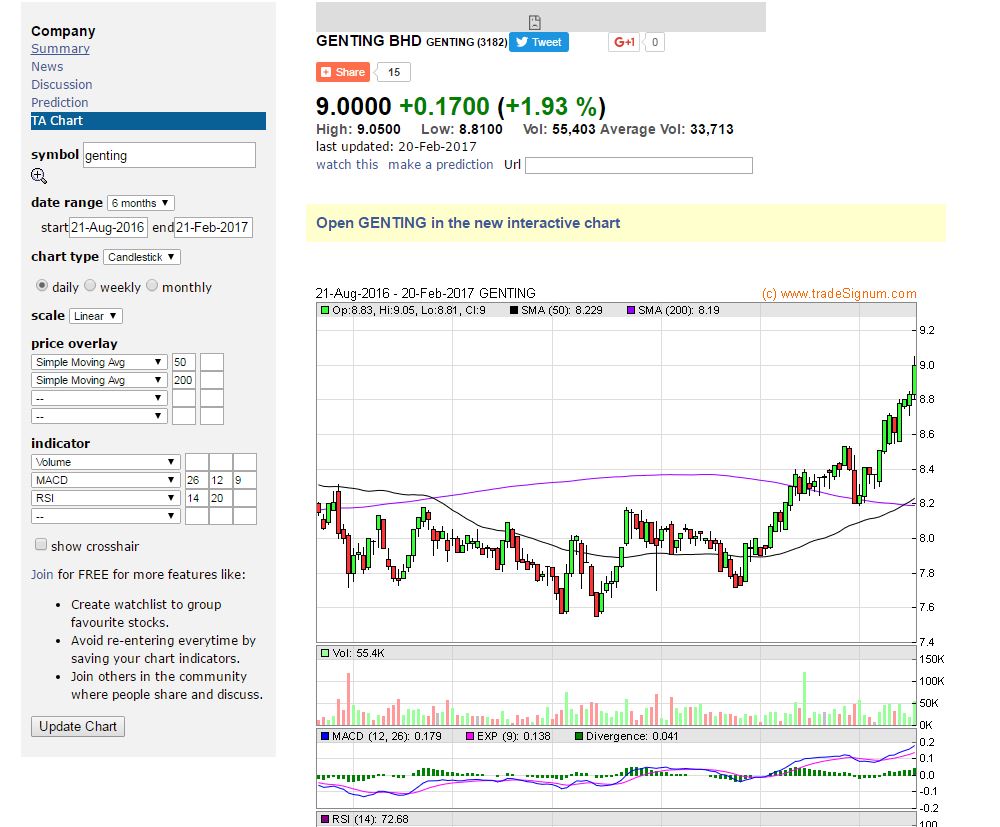1000x827 pixels.
Task: Open the scale Linear dropdown
Action: 96,316
